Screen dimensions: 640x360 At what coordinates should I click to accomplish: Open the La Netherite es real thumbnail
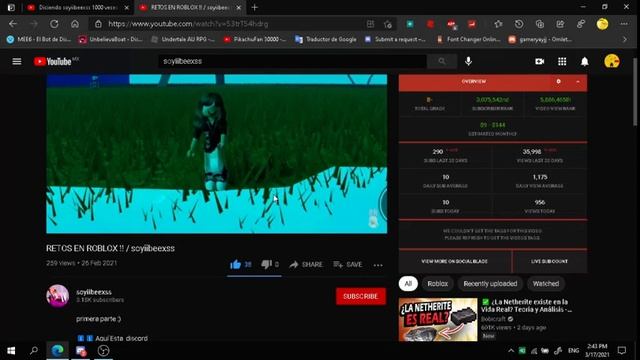point(438,320)
